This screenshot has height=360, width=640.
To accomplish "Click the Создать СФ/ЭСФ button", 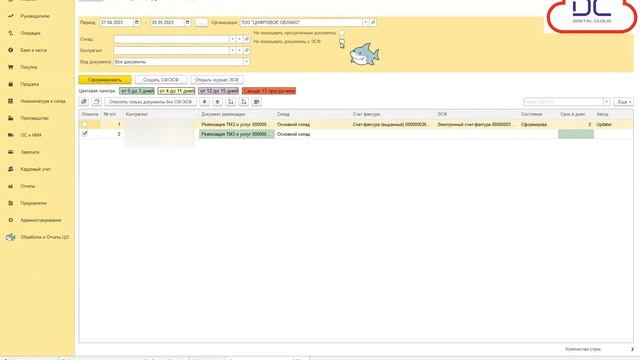I will click(x=161, y=80).
